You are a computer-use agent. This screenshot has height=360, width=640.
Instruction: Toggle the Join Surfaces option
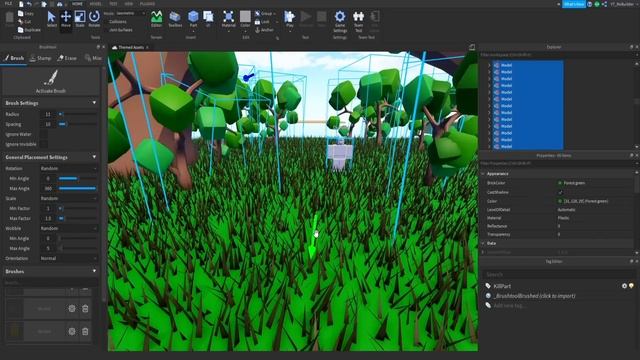120,30
